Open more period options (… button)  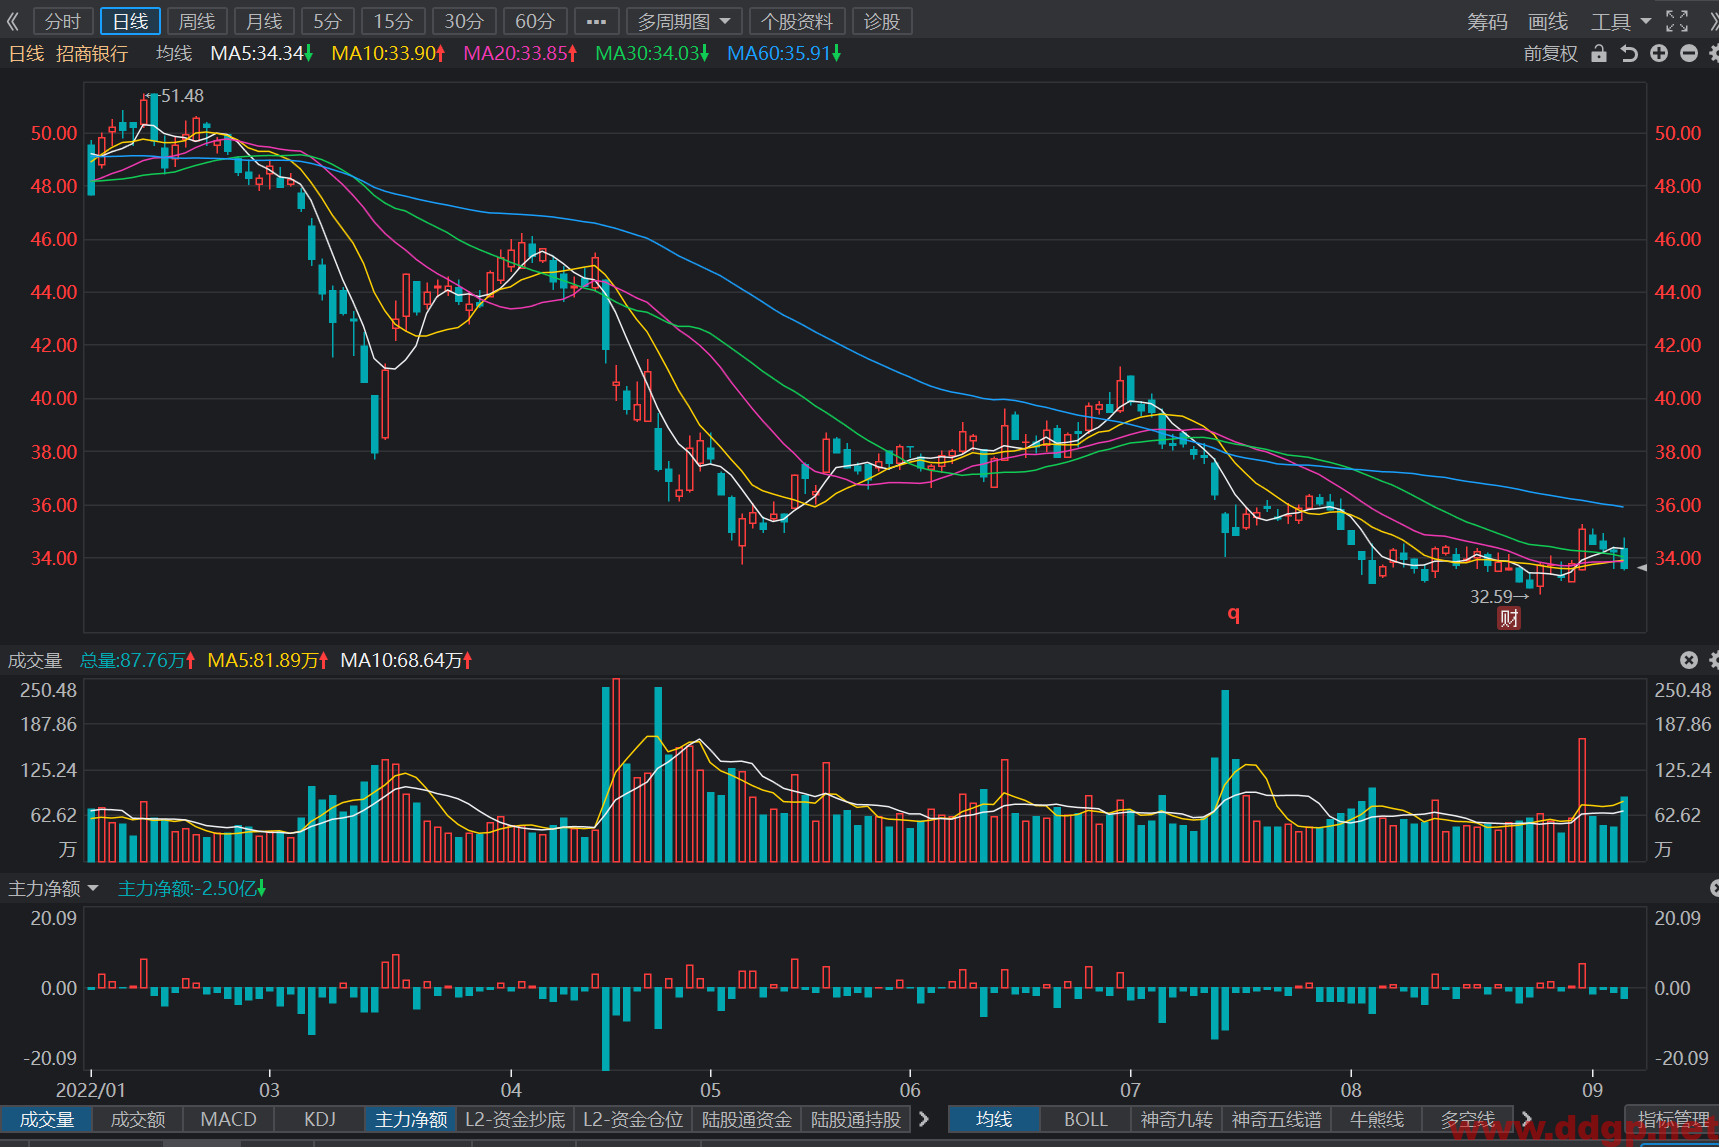596,21
